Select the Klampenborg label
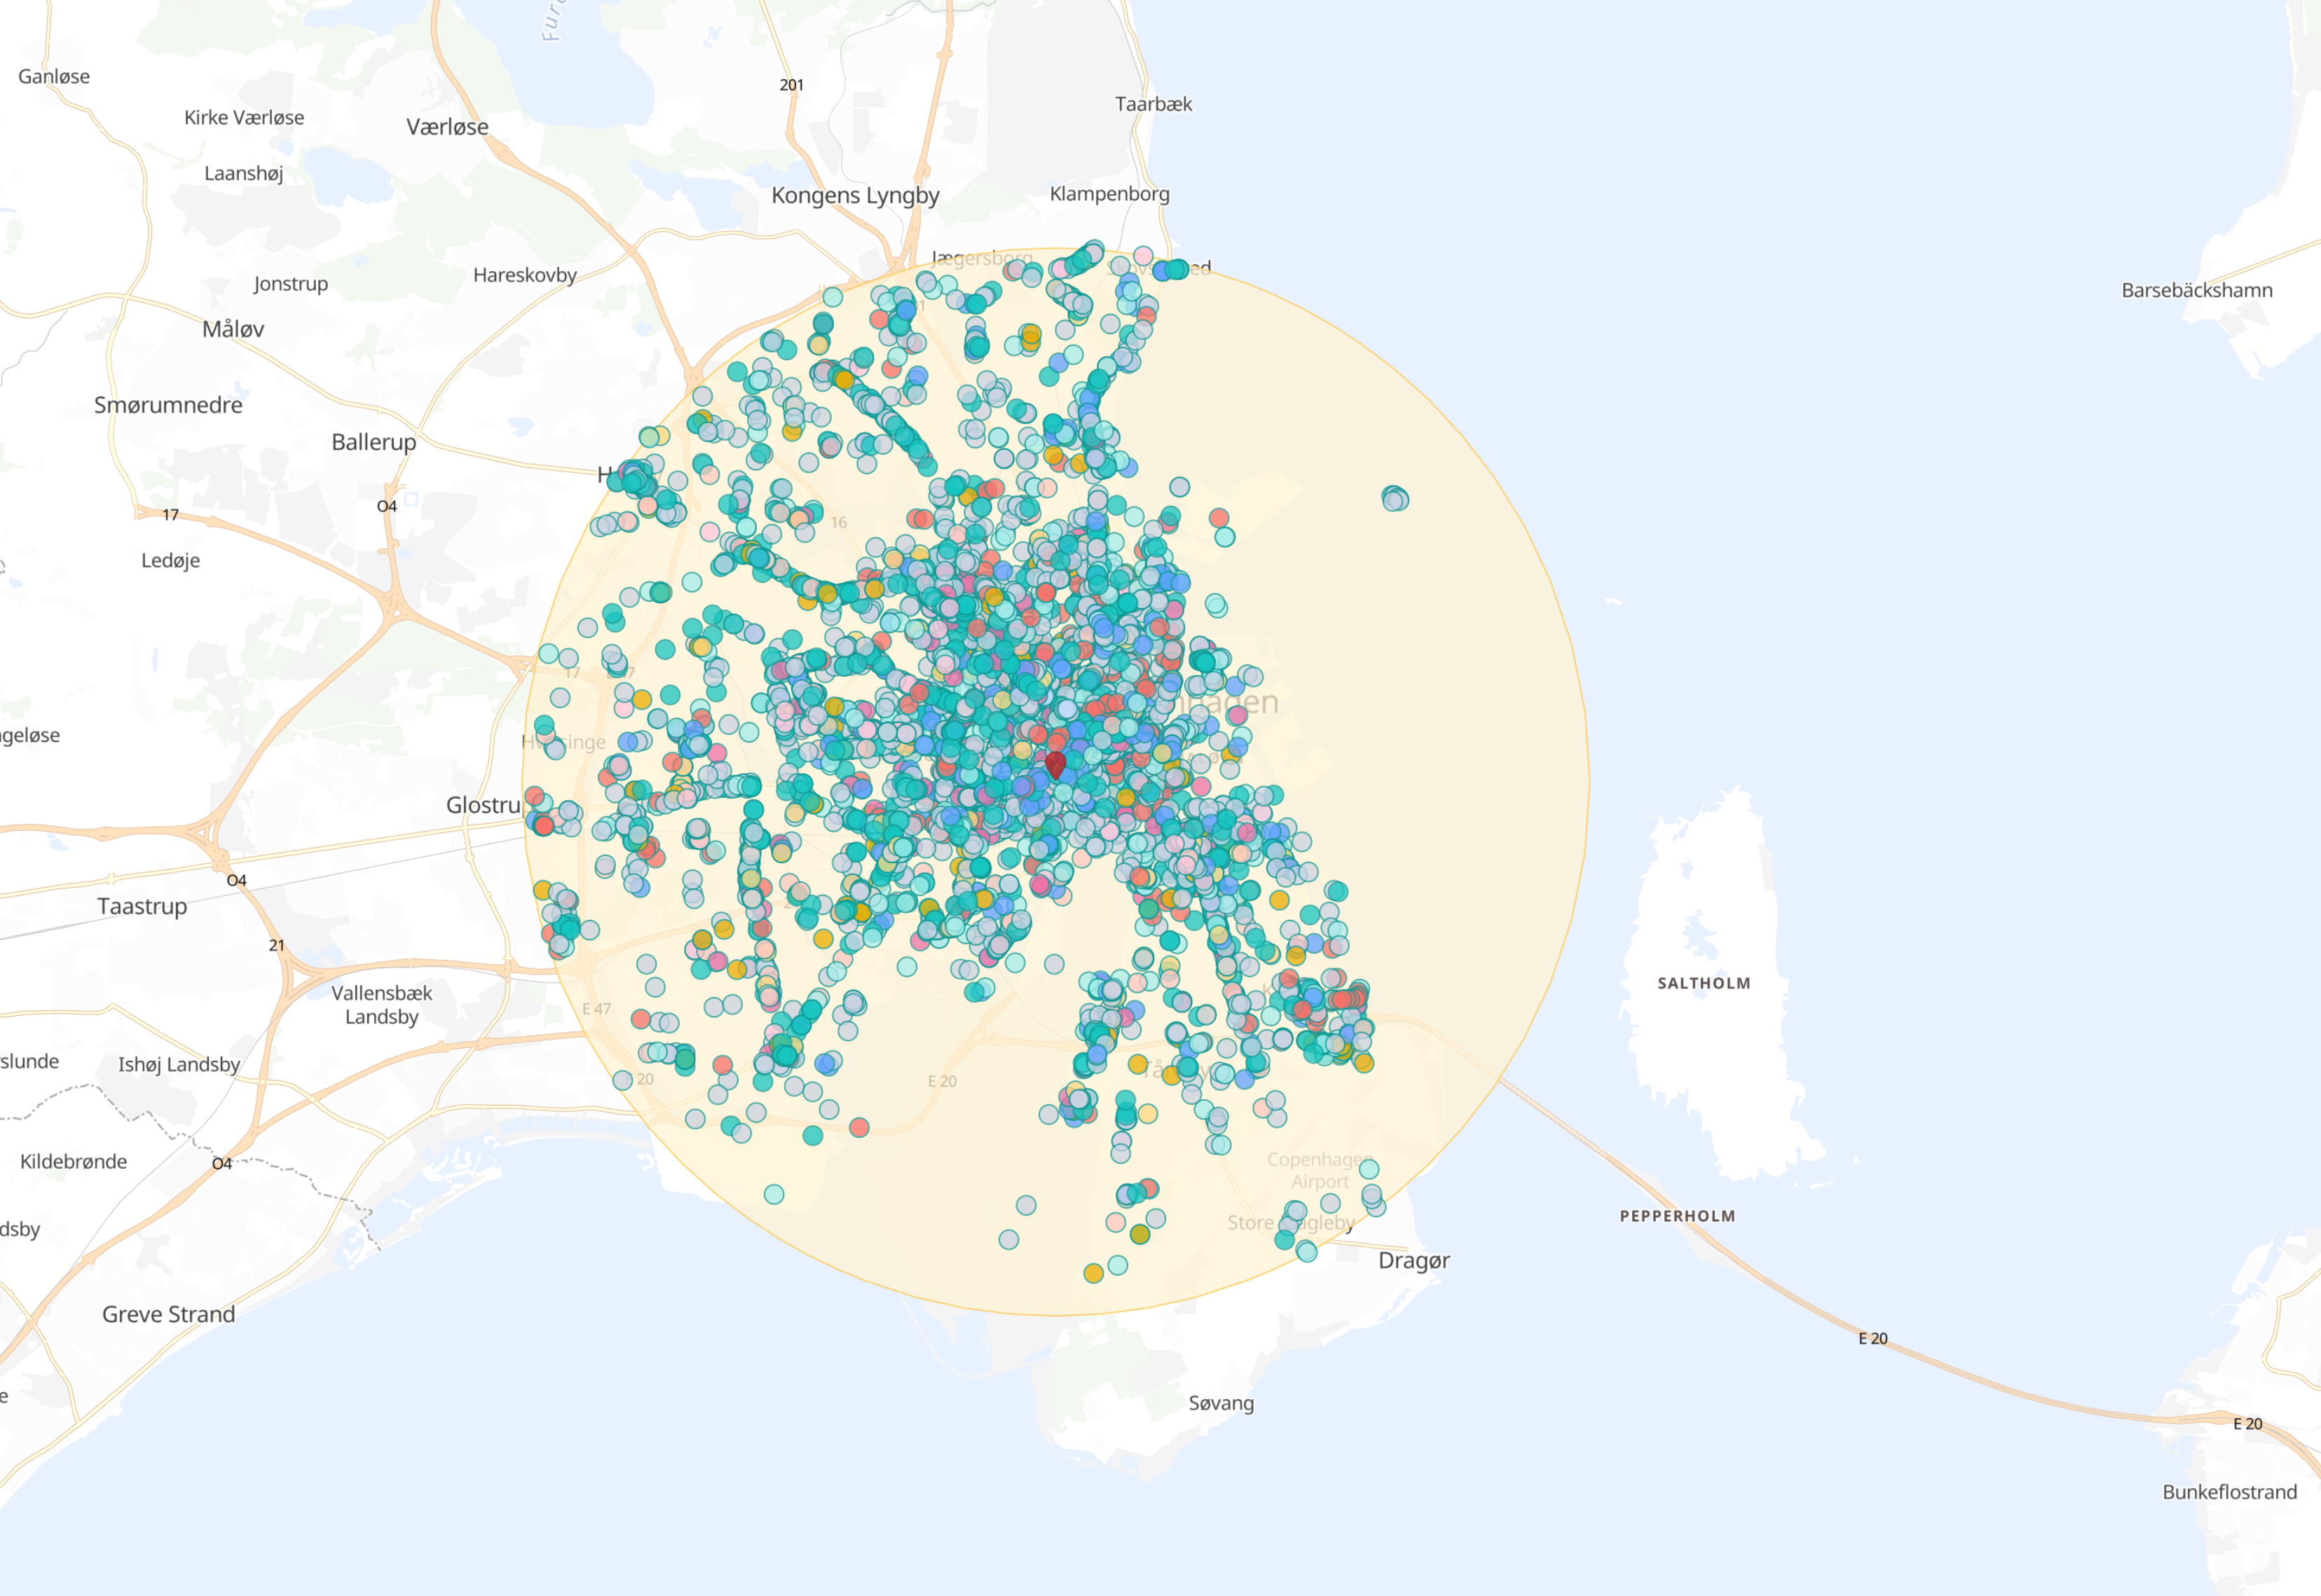The height and width of the screenshot is (1596, 2321). (1109, 194)
